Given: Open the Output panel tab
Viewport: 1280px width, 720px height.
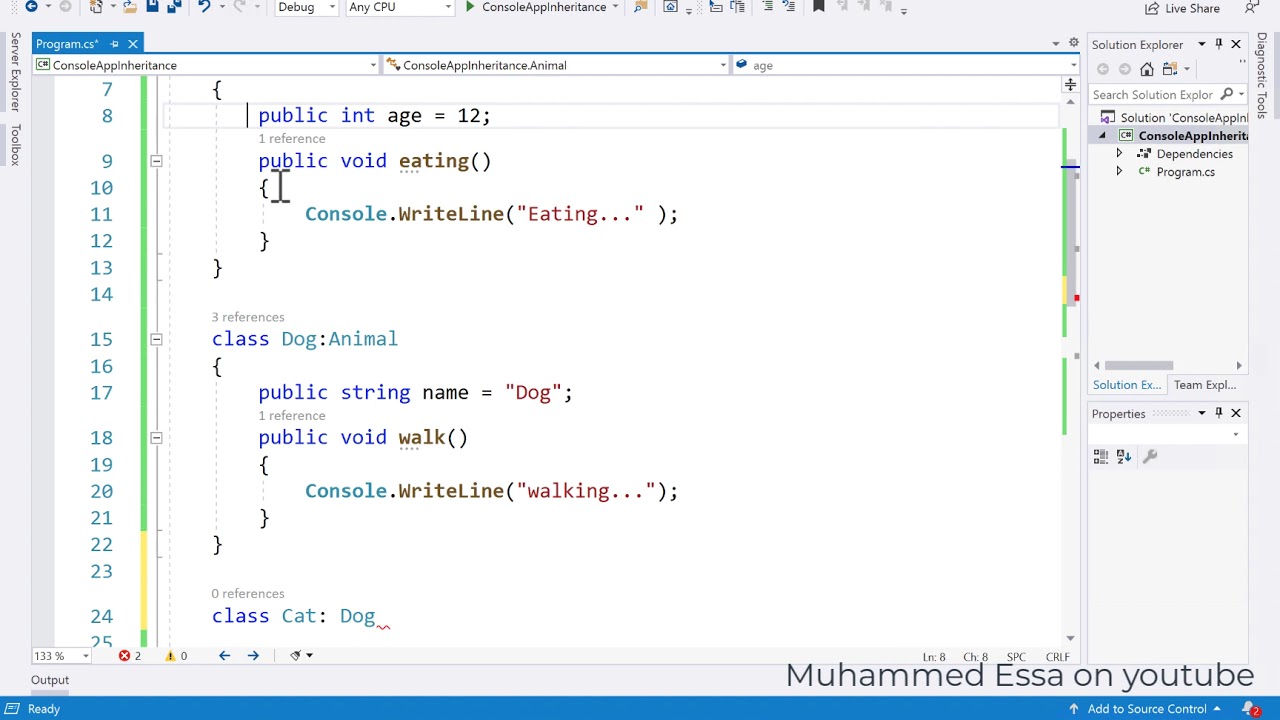Looking at the screenshot, I should point(49,680).
